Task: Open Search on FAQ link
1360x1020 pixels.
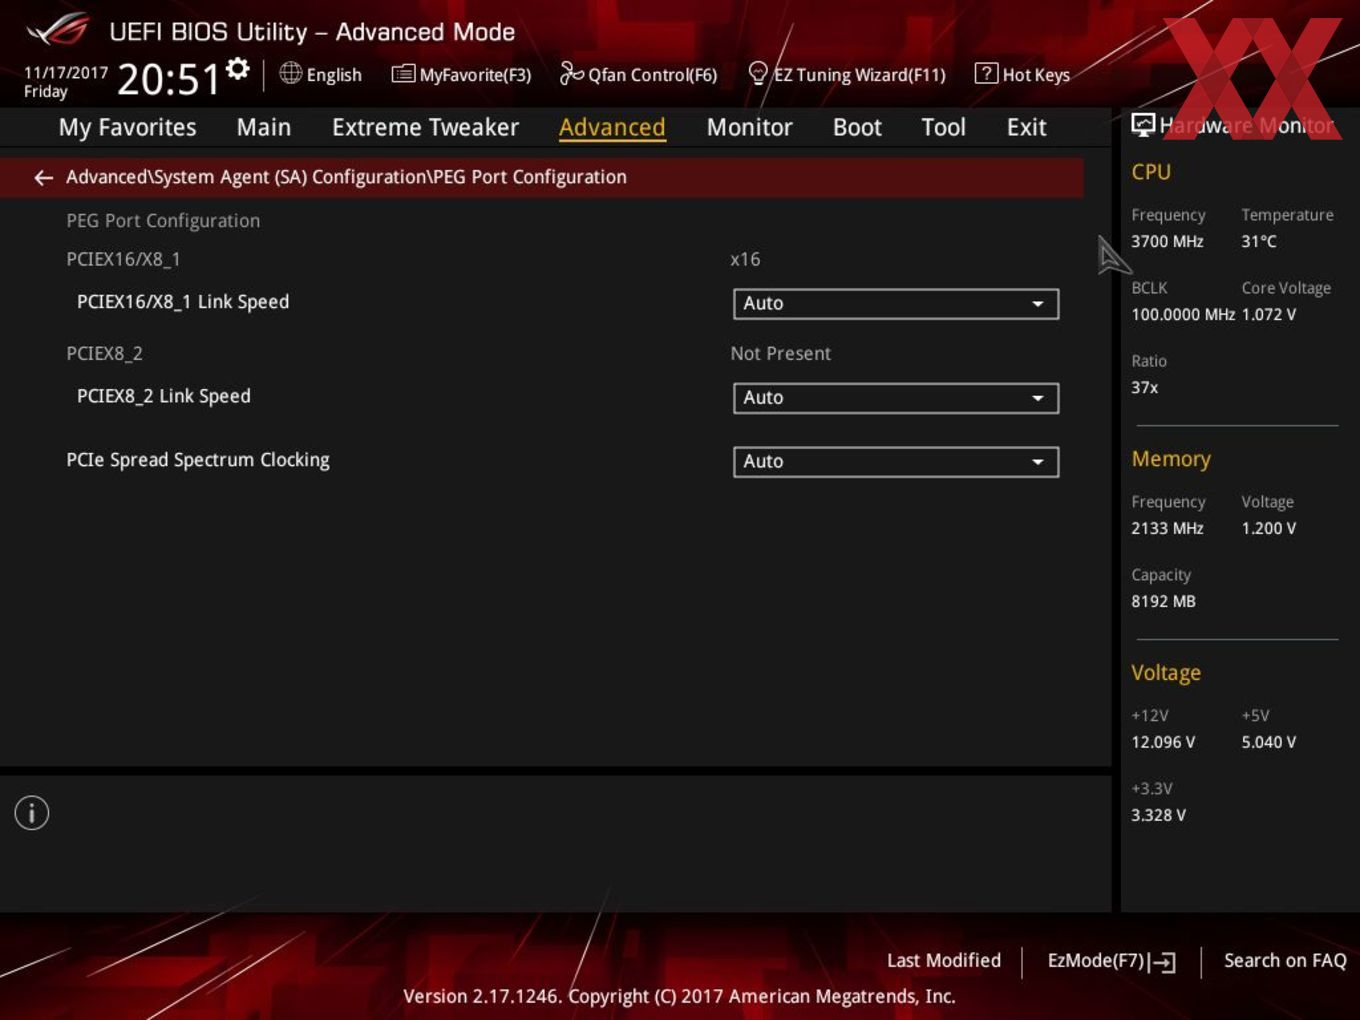Action: (1285, 960)
